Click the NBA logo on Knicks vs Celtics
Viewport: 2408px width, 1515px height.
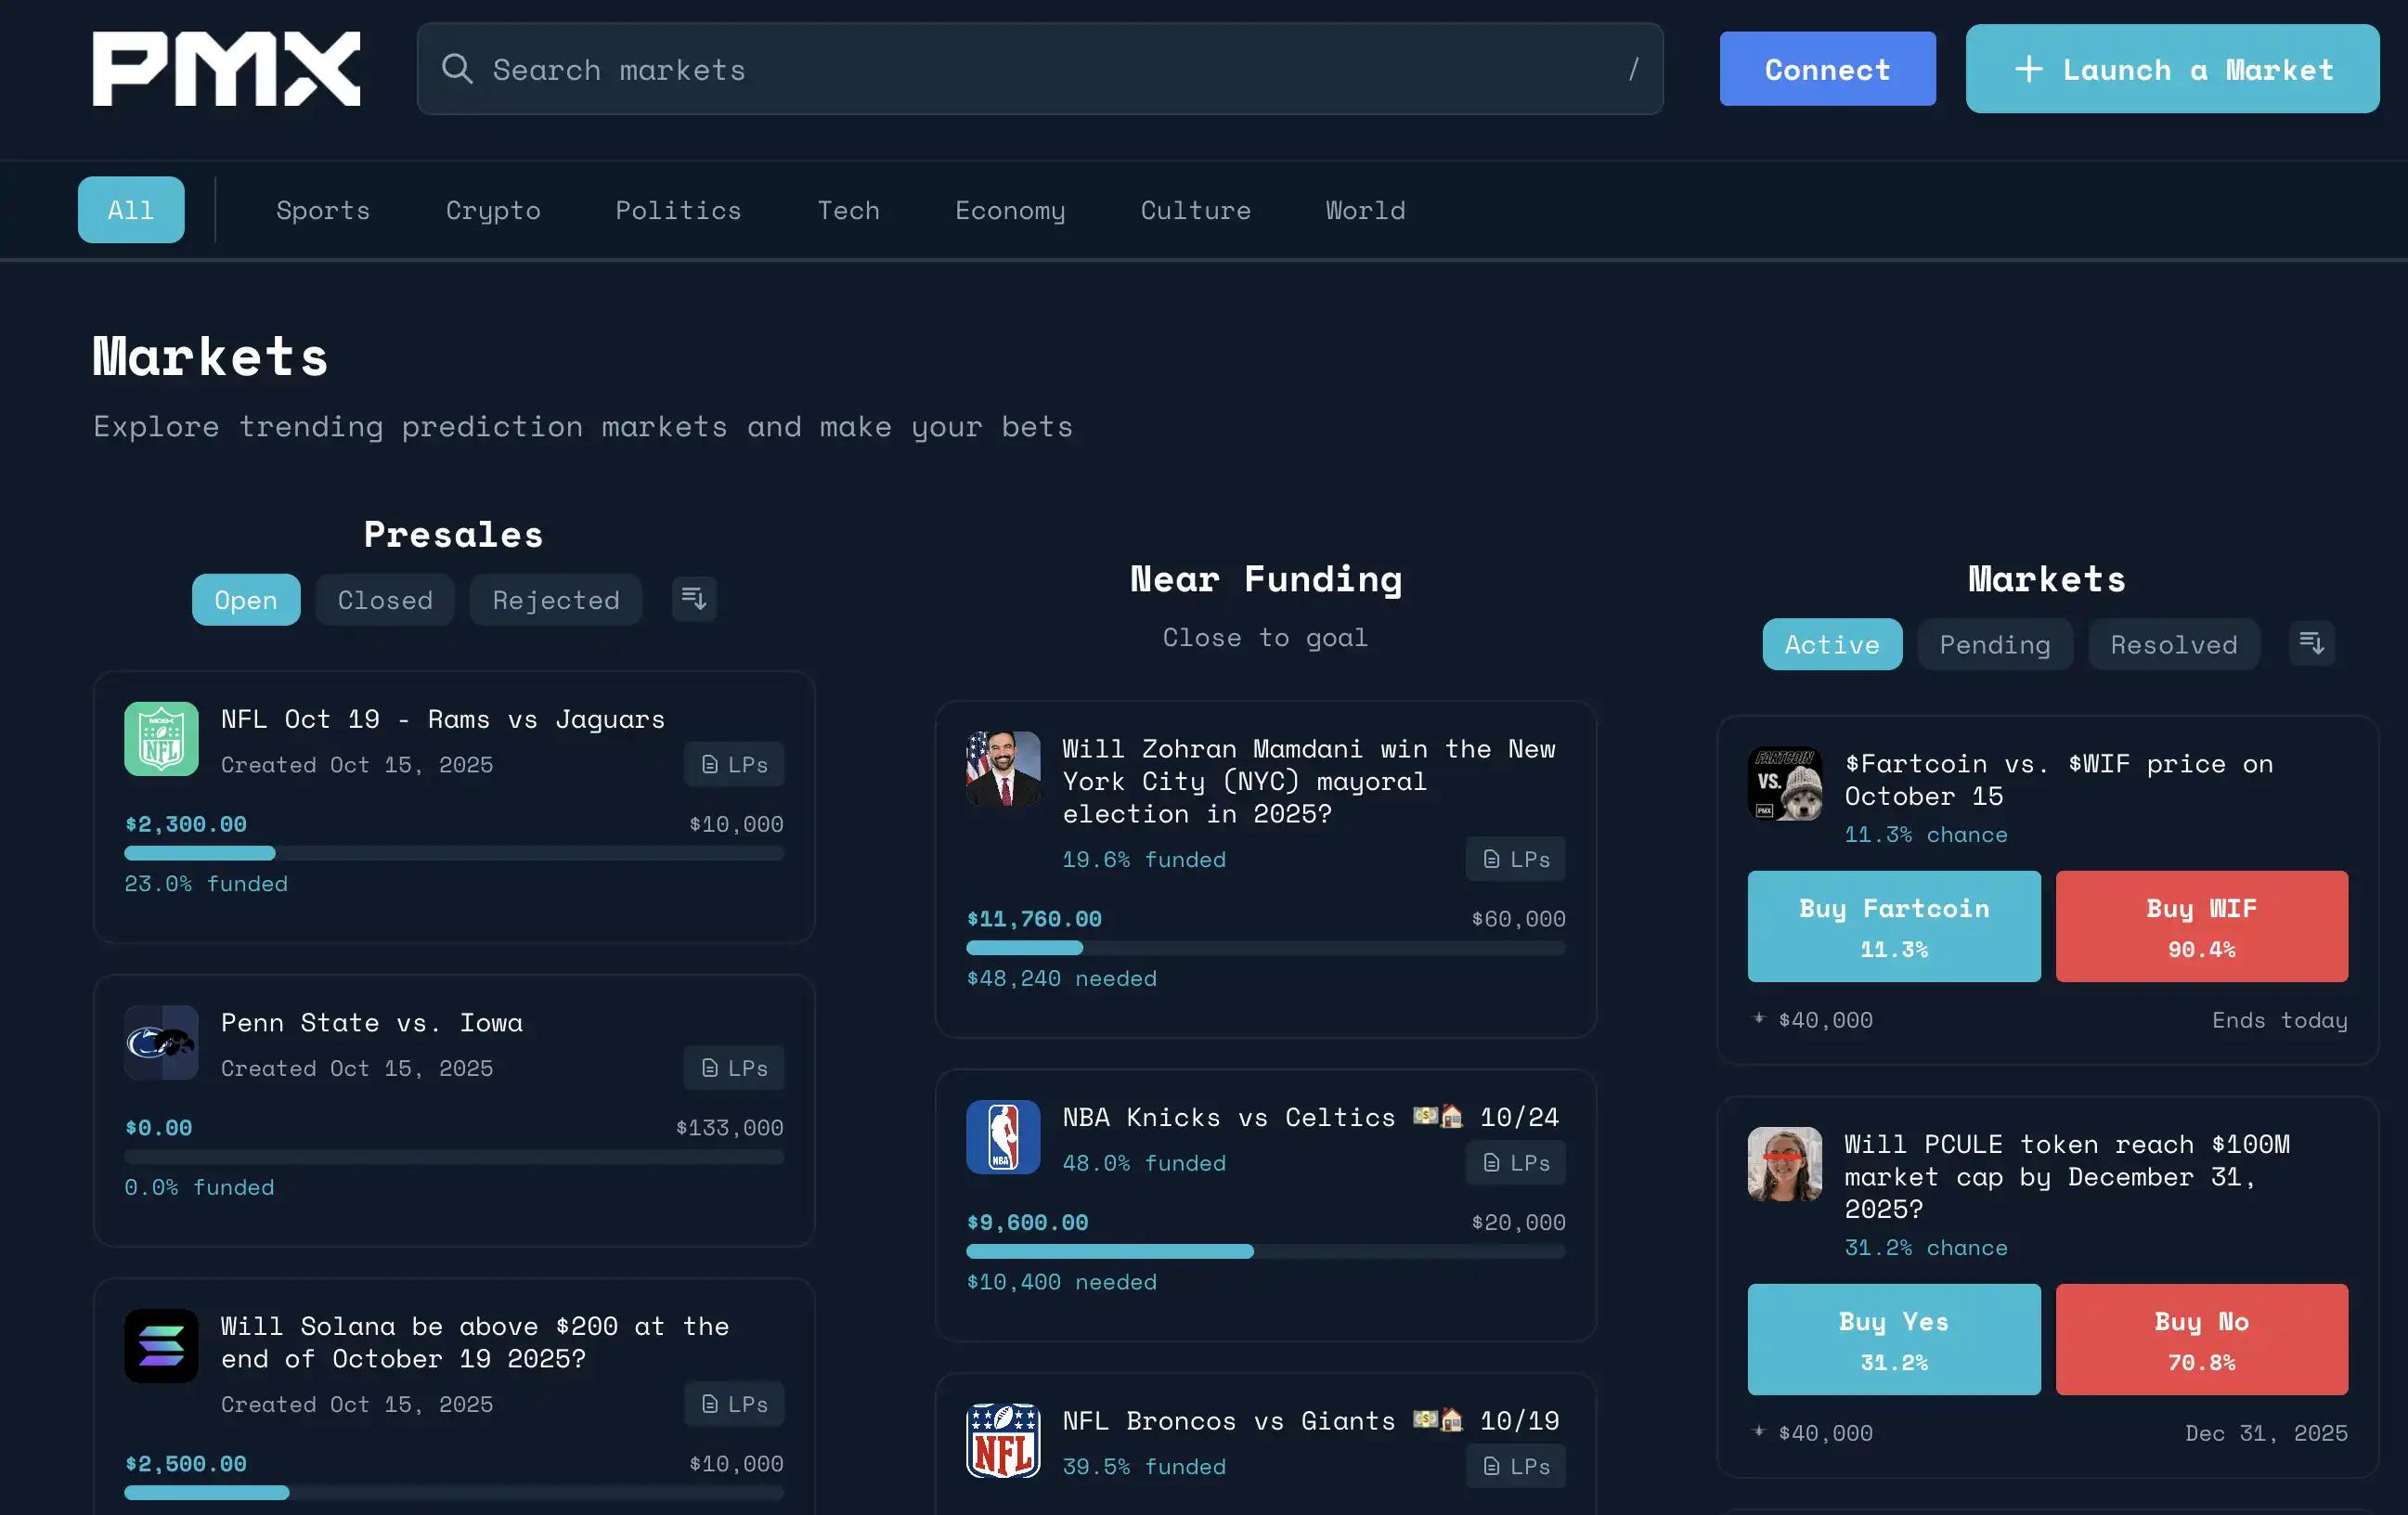coord(1002,1136)
